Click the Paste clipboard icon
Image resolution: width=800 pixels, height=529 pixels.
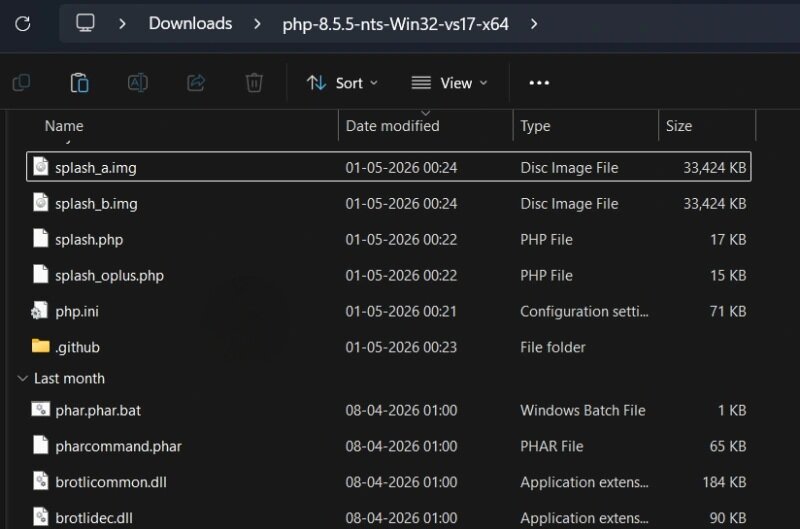tap(79, 83)
